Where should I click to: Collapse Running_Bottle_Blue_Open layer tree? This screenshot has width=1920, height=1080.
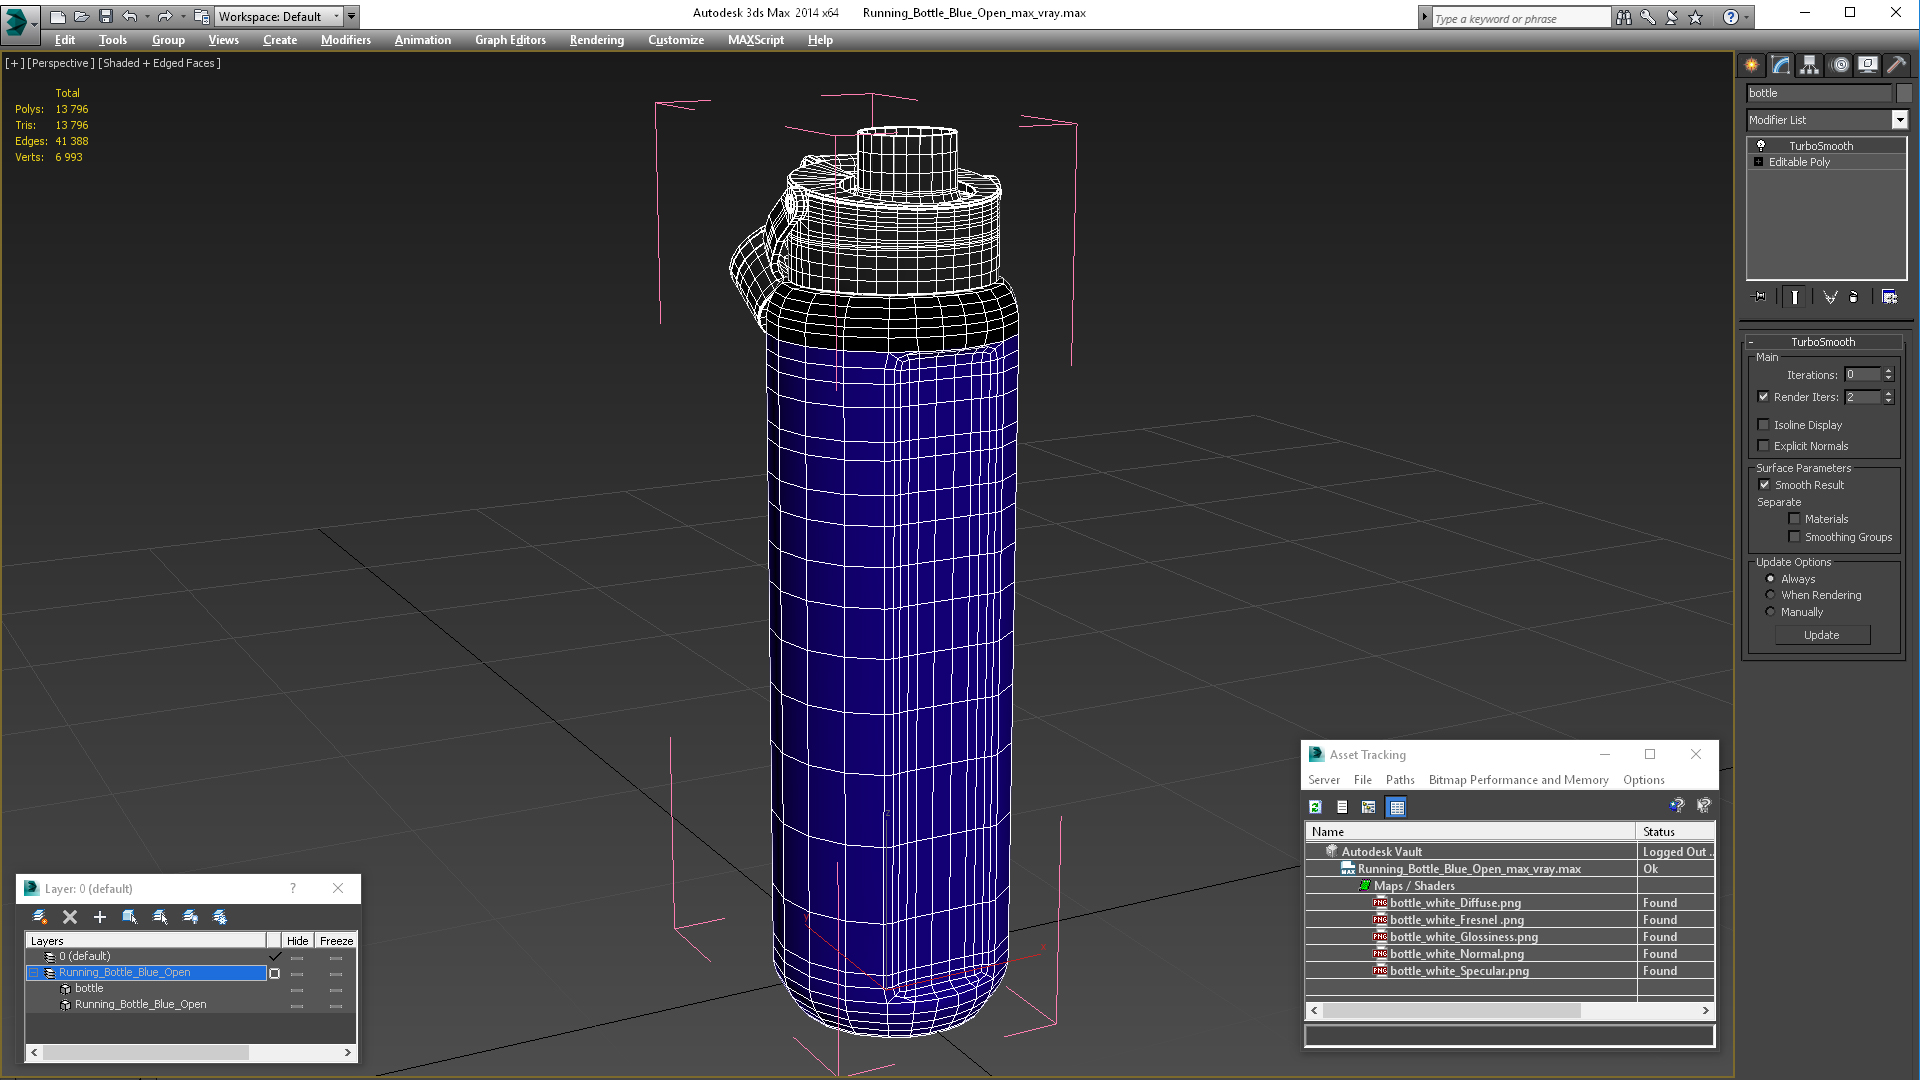pyautogui.click(x=33, y=973)
